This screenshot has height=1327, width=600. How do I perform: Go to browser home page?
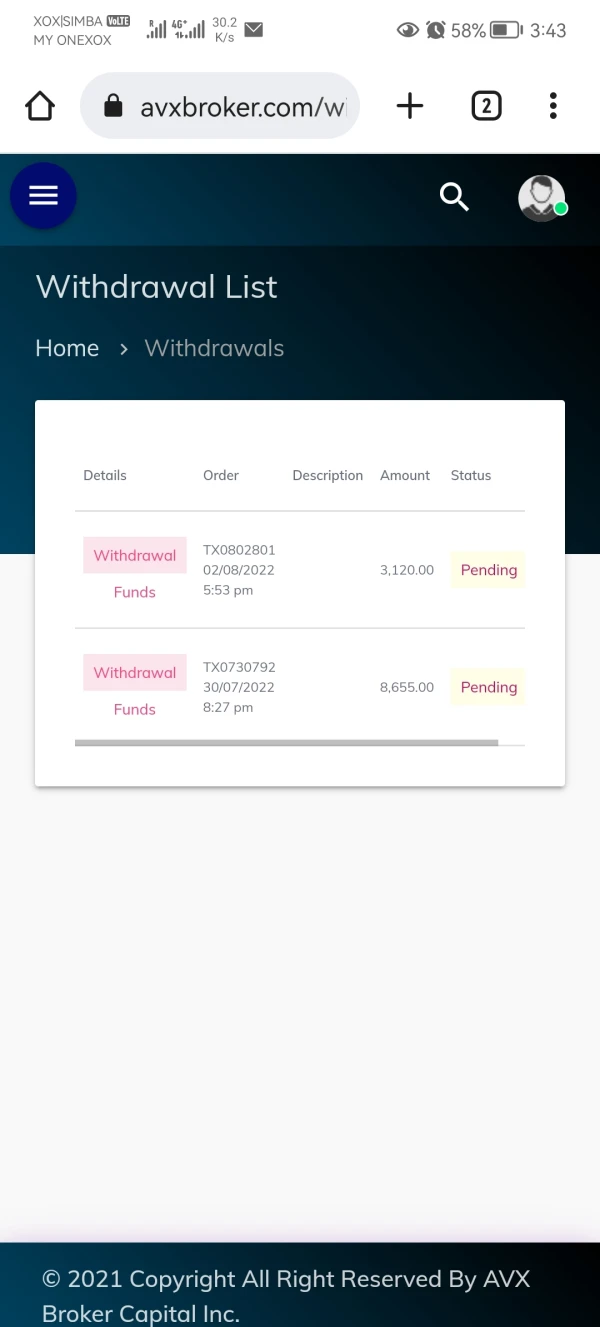40,106
